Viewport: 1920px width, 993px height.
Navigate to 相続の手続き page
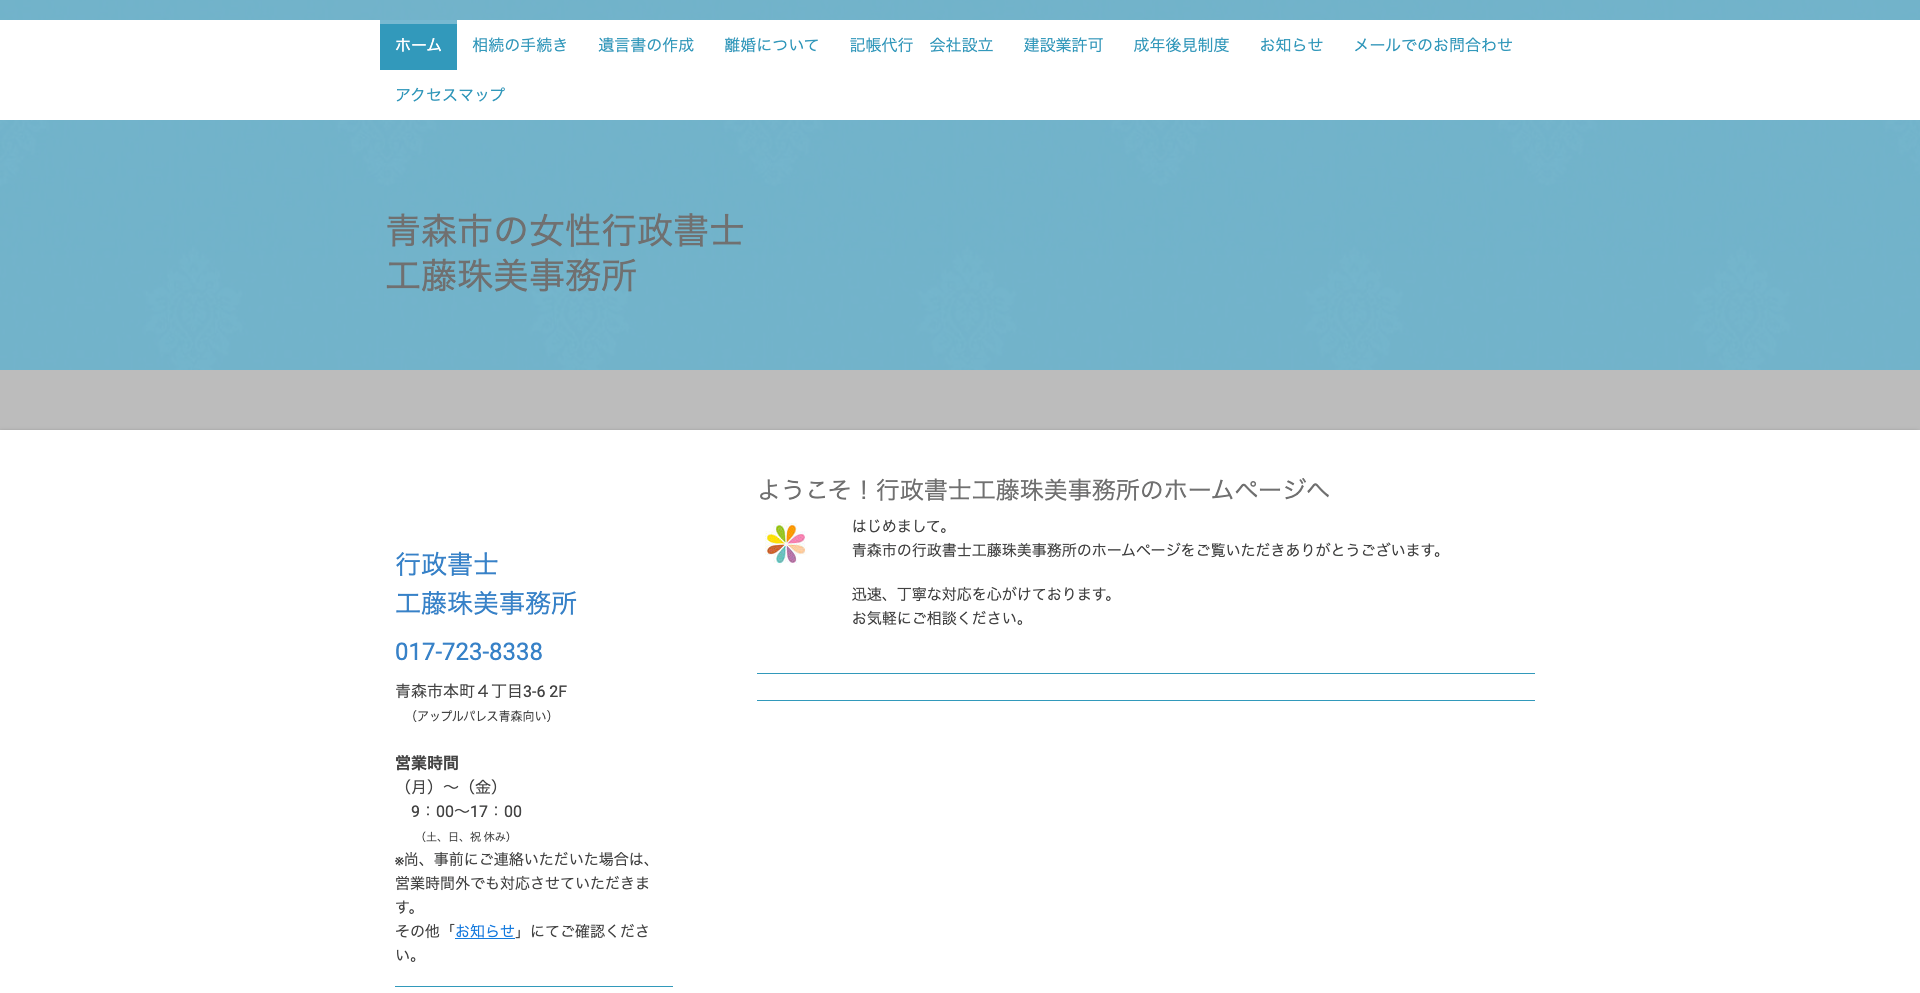520,44
